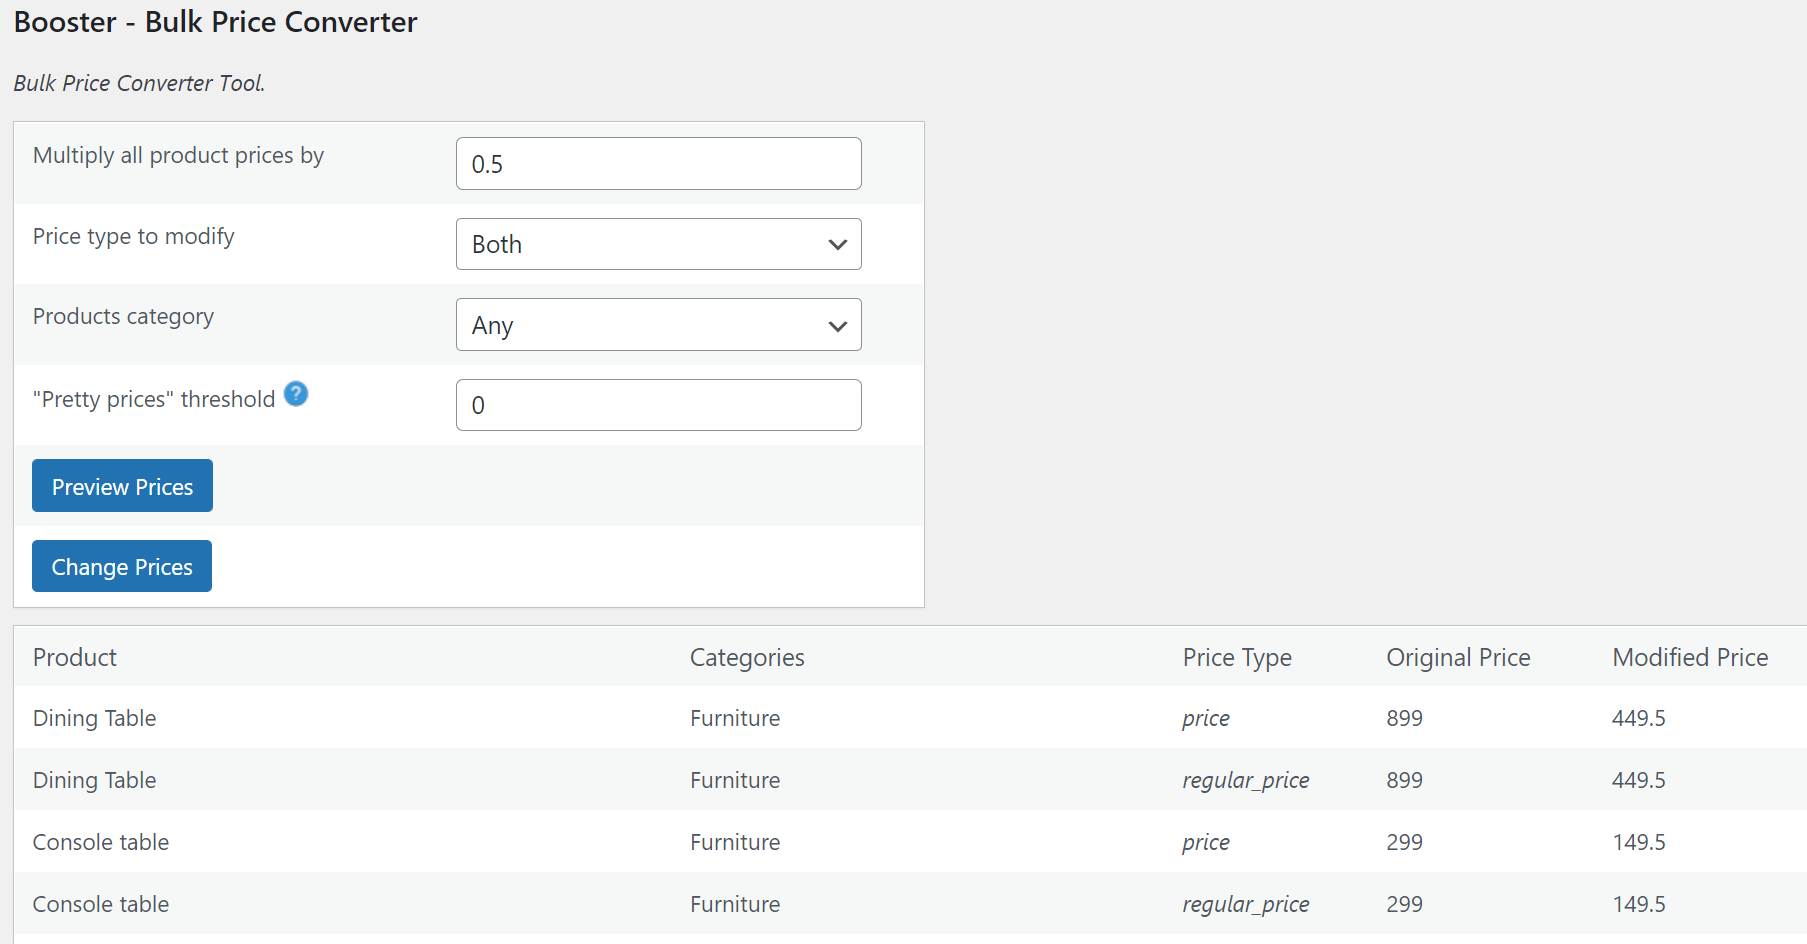Open the Products category dropdown
This screenshot has width=1807, height=944.
coord(658,325)
